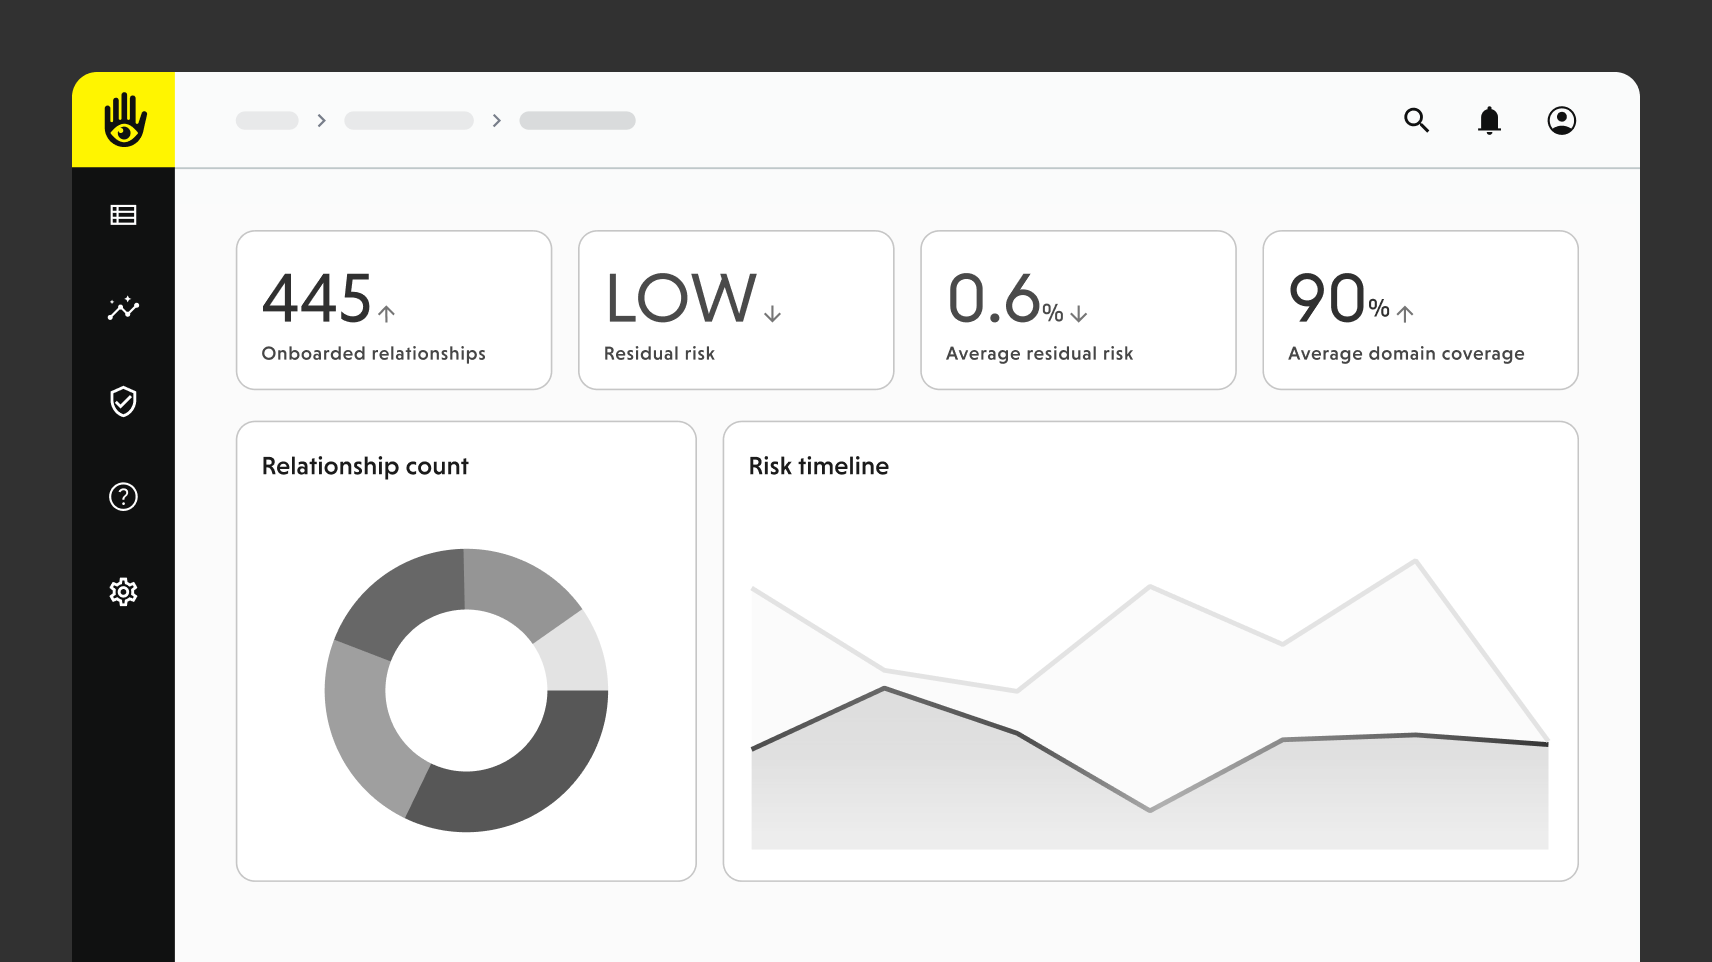Click the first breadcrumb chevron separator
The height and width of the screenshot is (962, 1712).
point(321,120)
